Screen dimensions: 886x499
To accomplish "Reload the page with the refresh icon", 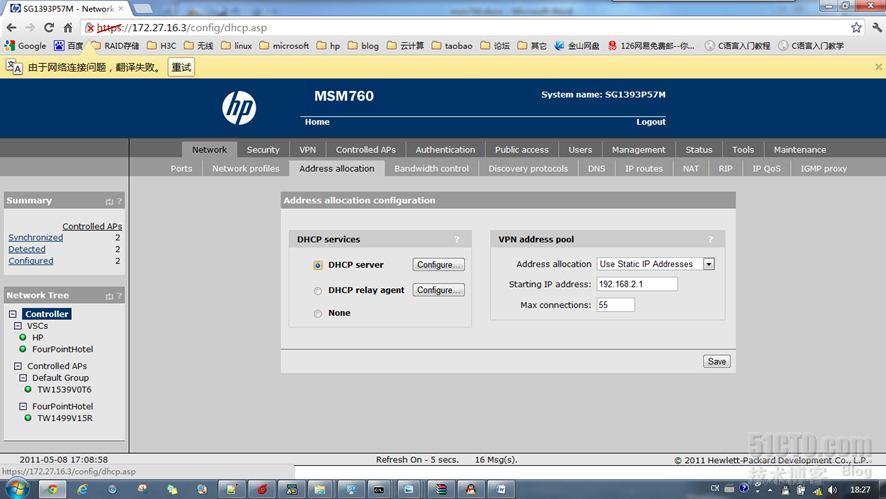I will 49,27.
